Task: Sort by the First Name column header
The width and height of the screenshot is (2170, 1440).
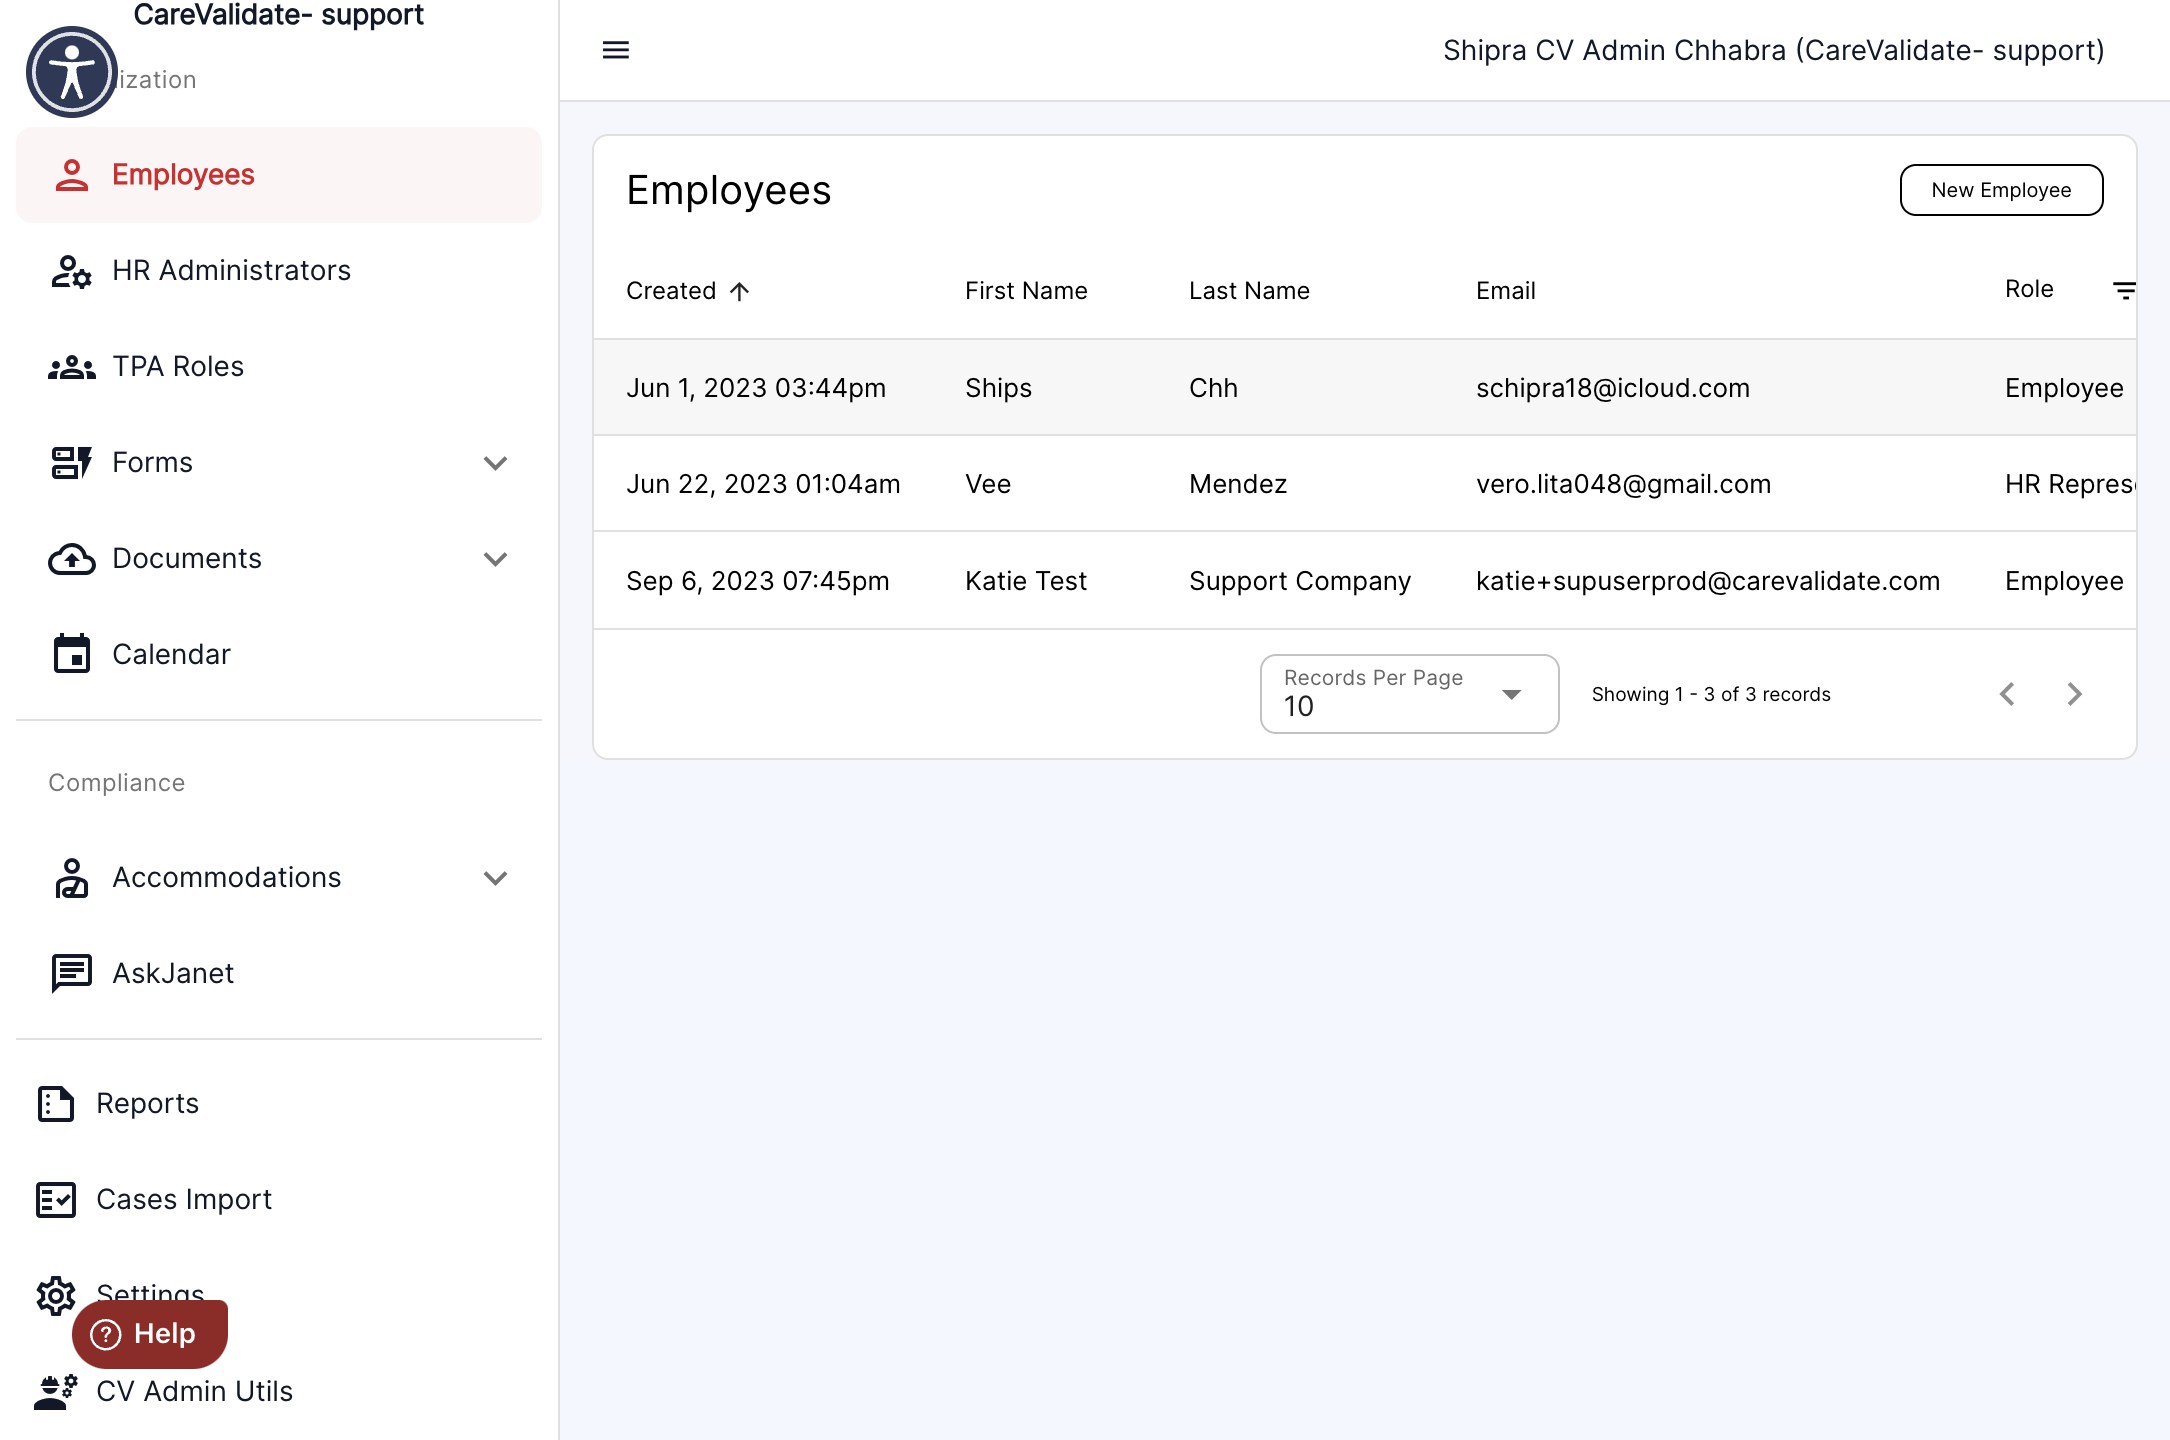Action: (1026, 291)
